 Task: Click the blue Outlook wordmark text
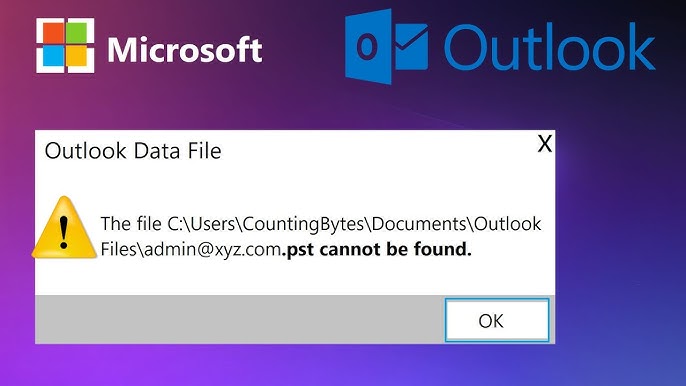pyautogui.click(x=550, y=47)
